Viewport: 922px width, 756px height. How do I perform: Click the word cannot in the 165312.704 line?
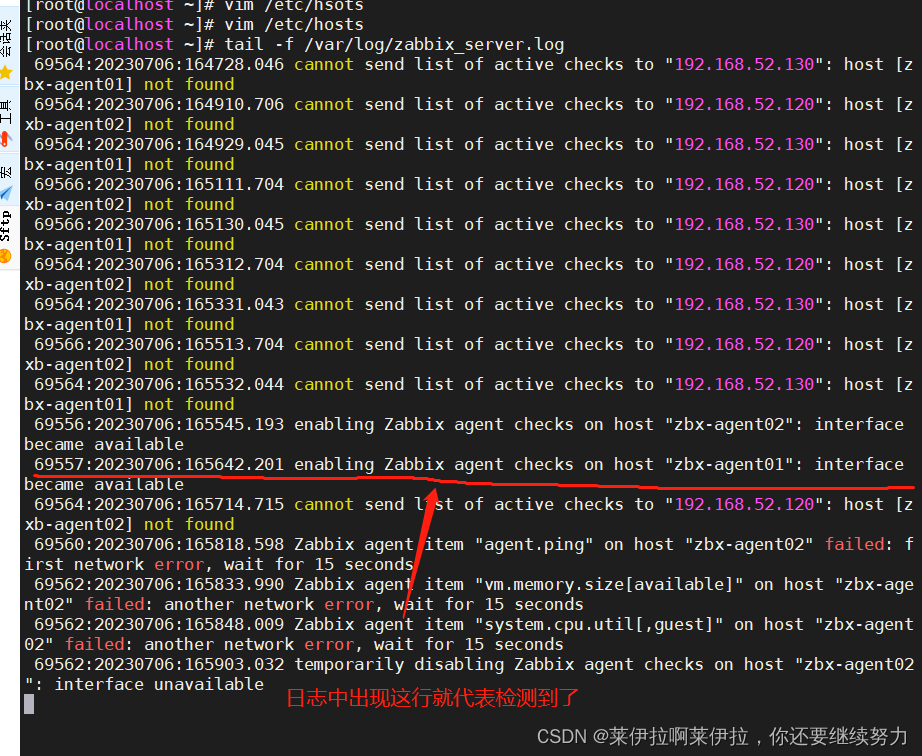click(x=324, y=264)
